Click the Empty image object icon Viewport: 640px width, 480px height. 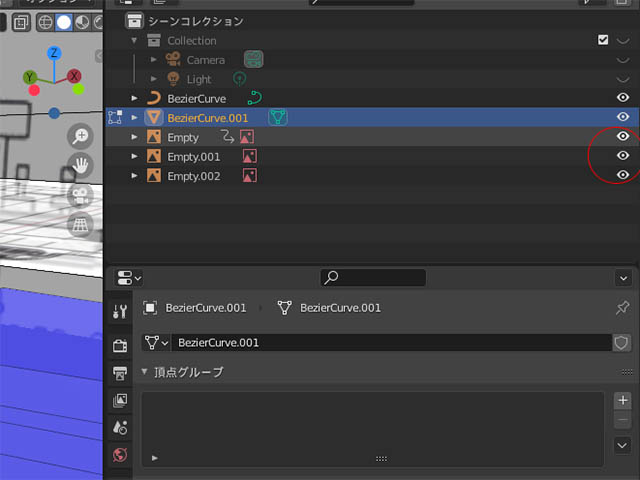pos(154,137)
